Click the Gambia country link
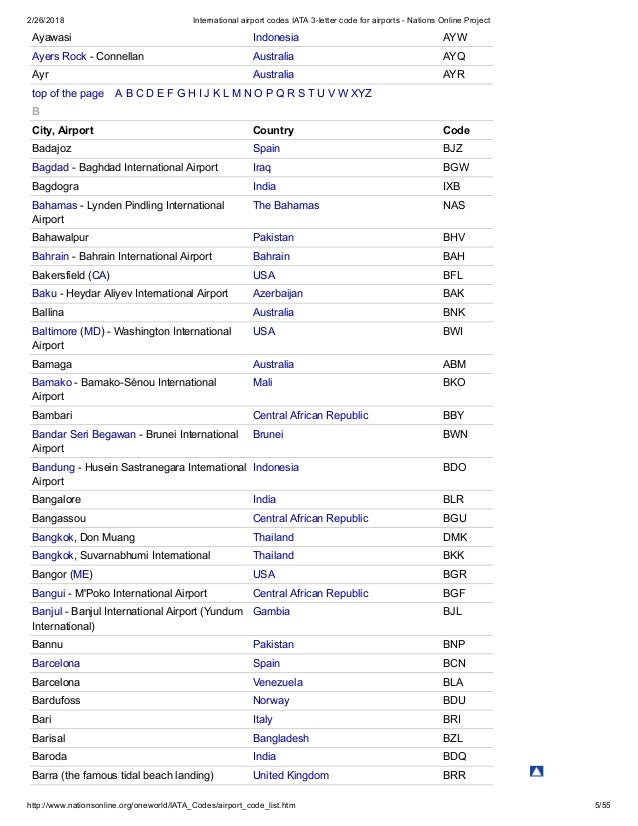The width and height of the screenshot is (638, 826). (x=271, y=612)
